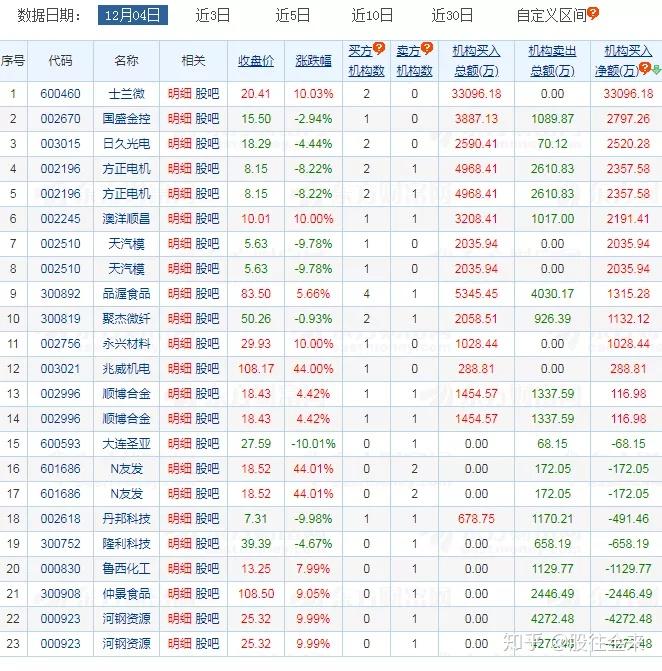662x671 pixels.
Task: Click stock name 兆威机电
Action: 126,369
